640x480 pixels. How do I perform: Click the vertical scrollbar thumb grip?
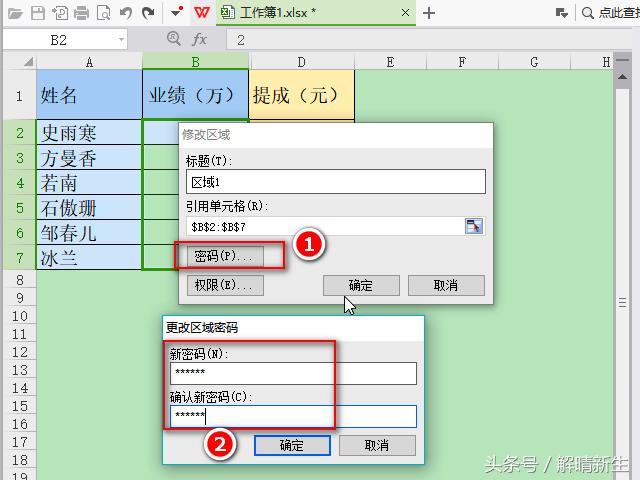click(x=622, y=302)
